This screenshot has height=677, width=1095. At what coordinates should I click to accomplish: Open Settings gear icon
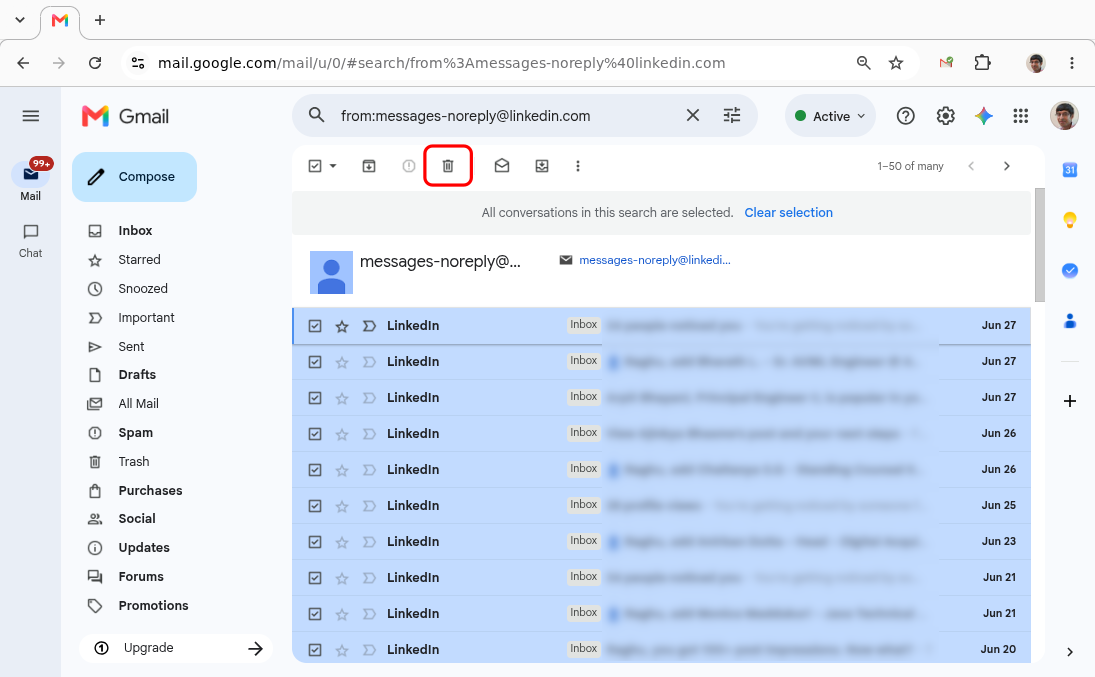point(946,116)
